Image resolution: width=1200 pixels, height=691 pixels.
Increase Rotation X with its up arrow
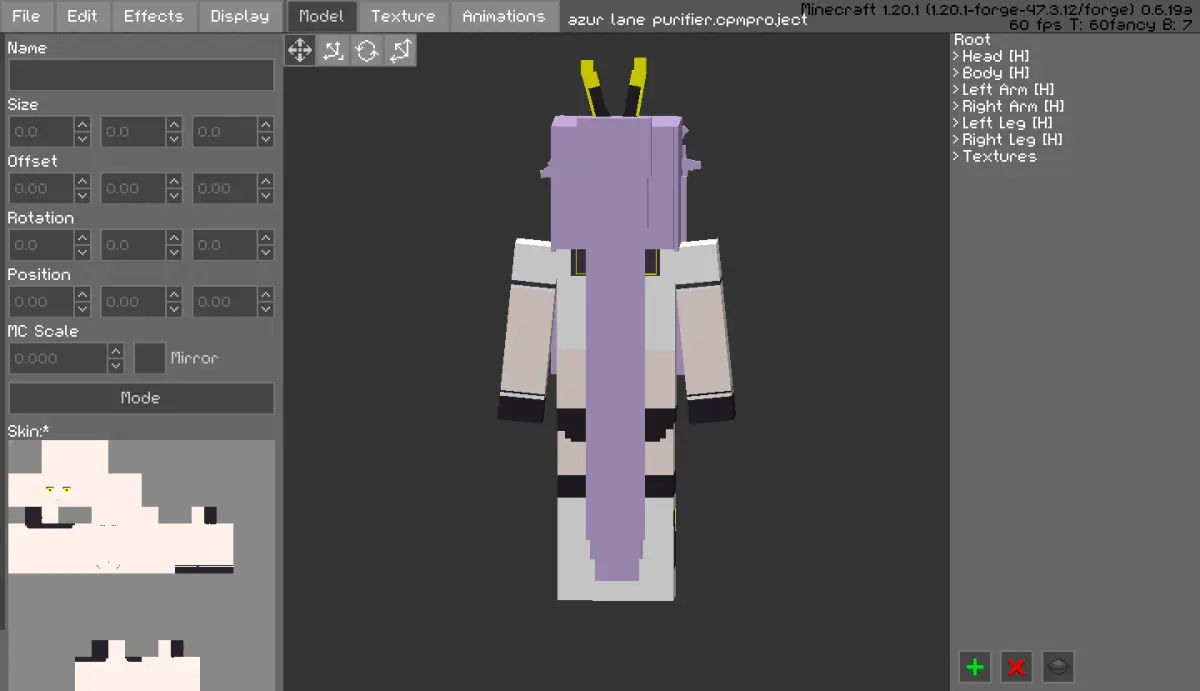[82, 238]
